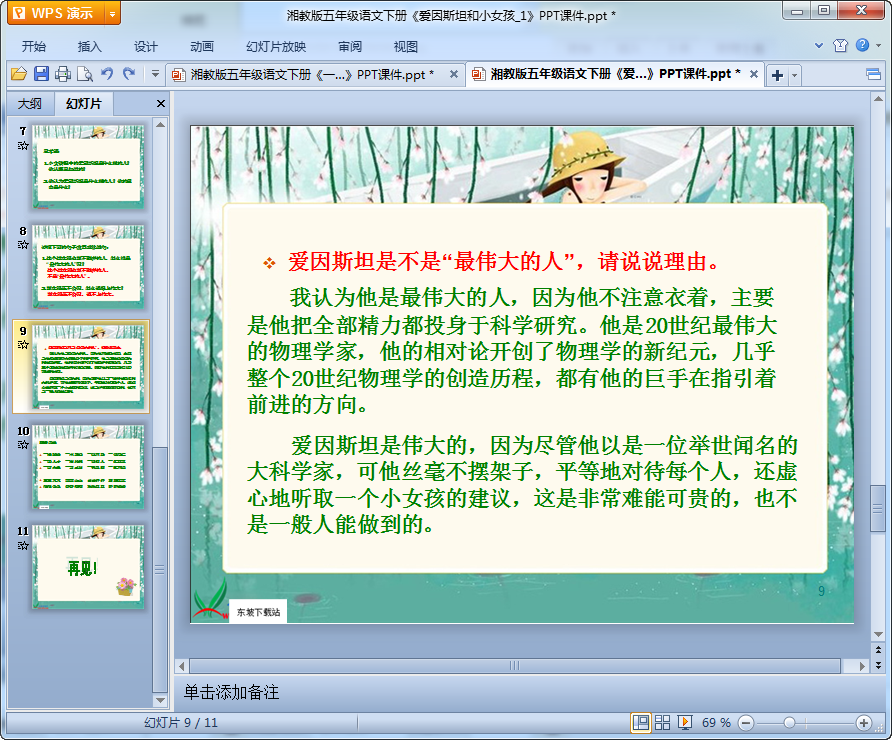Redo the last action
This screenshot has height=740, width=892.
[x=129, y=74]
